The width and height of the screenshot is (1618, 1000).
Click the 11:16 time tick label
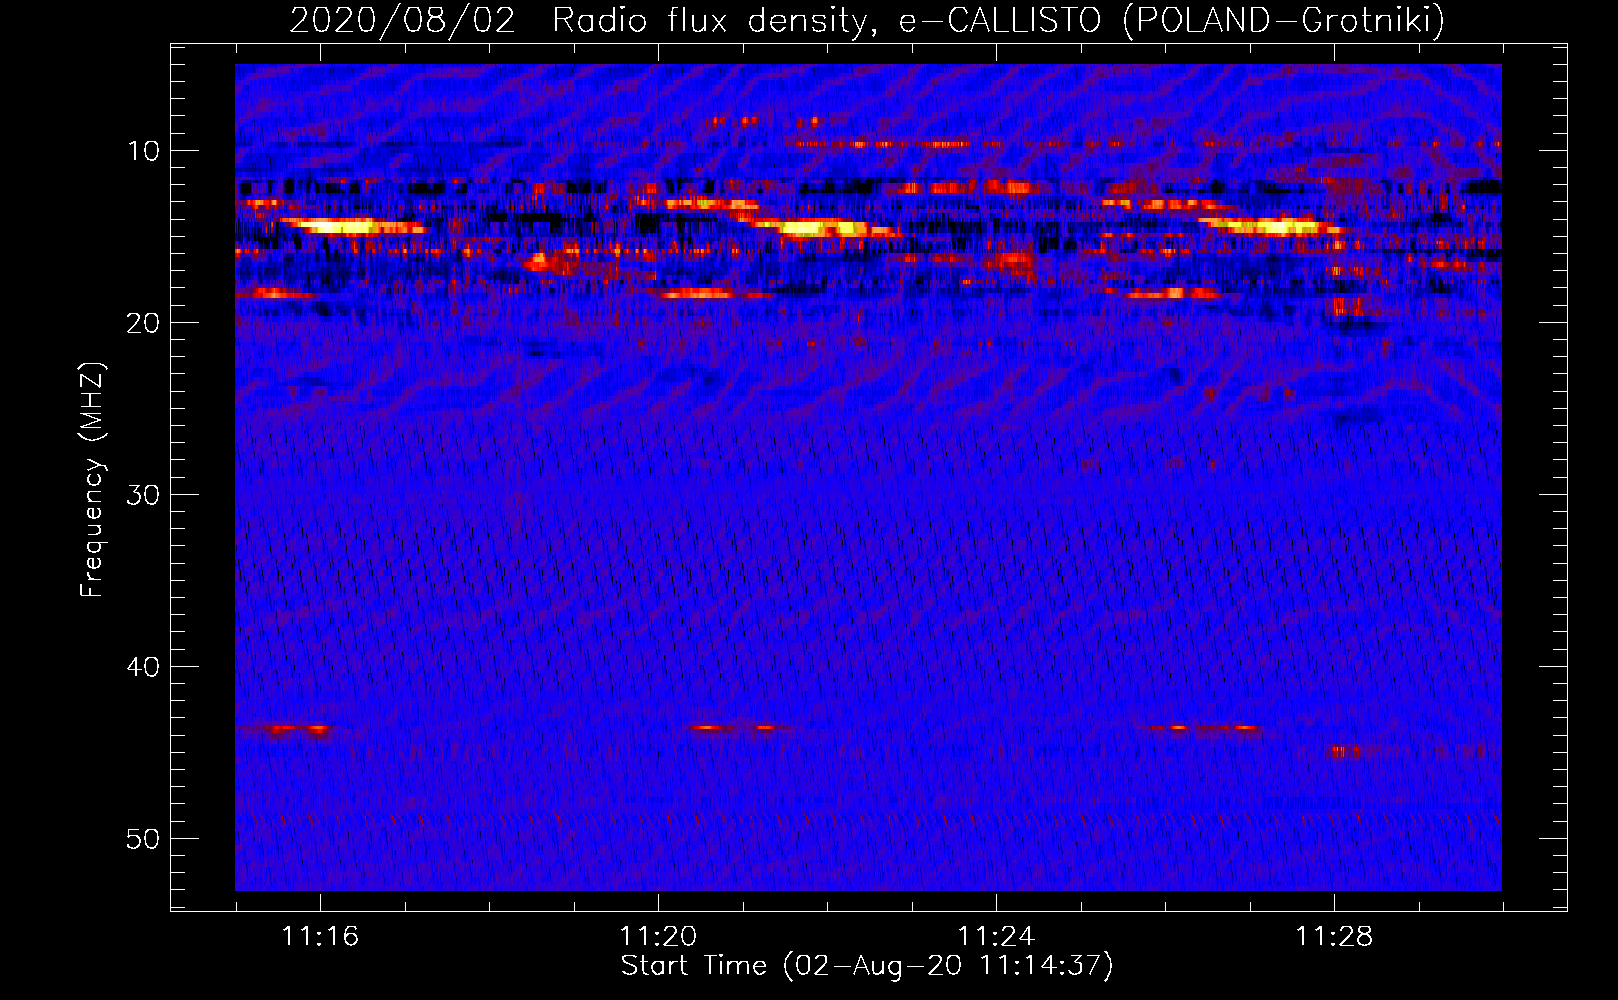(320, 937)
